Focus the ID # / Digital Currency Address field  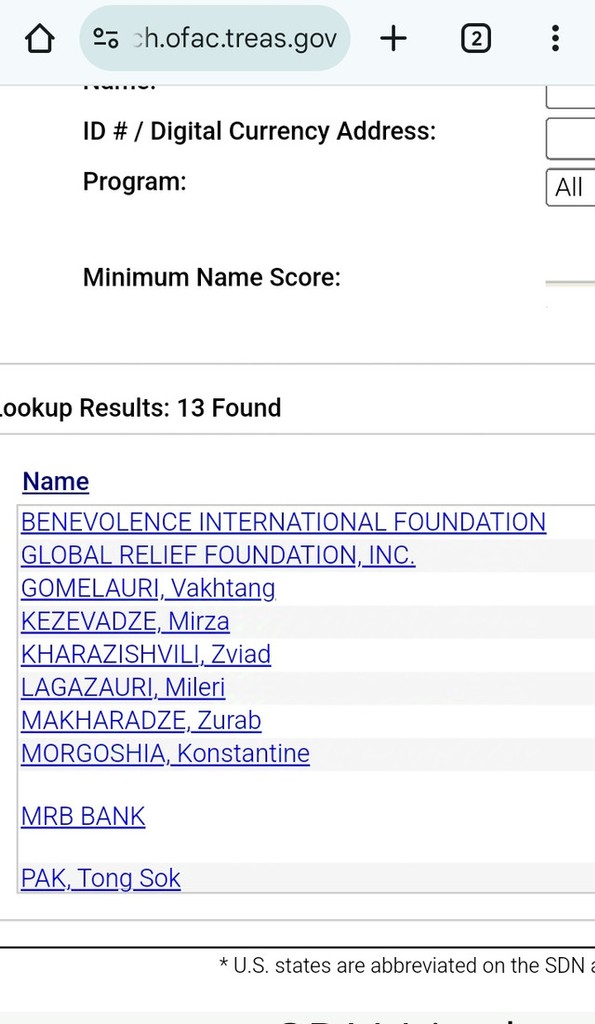tap(570, 138)
